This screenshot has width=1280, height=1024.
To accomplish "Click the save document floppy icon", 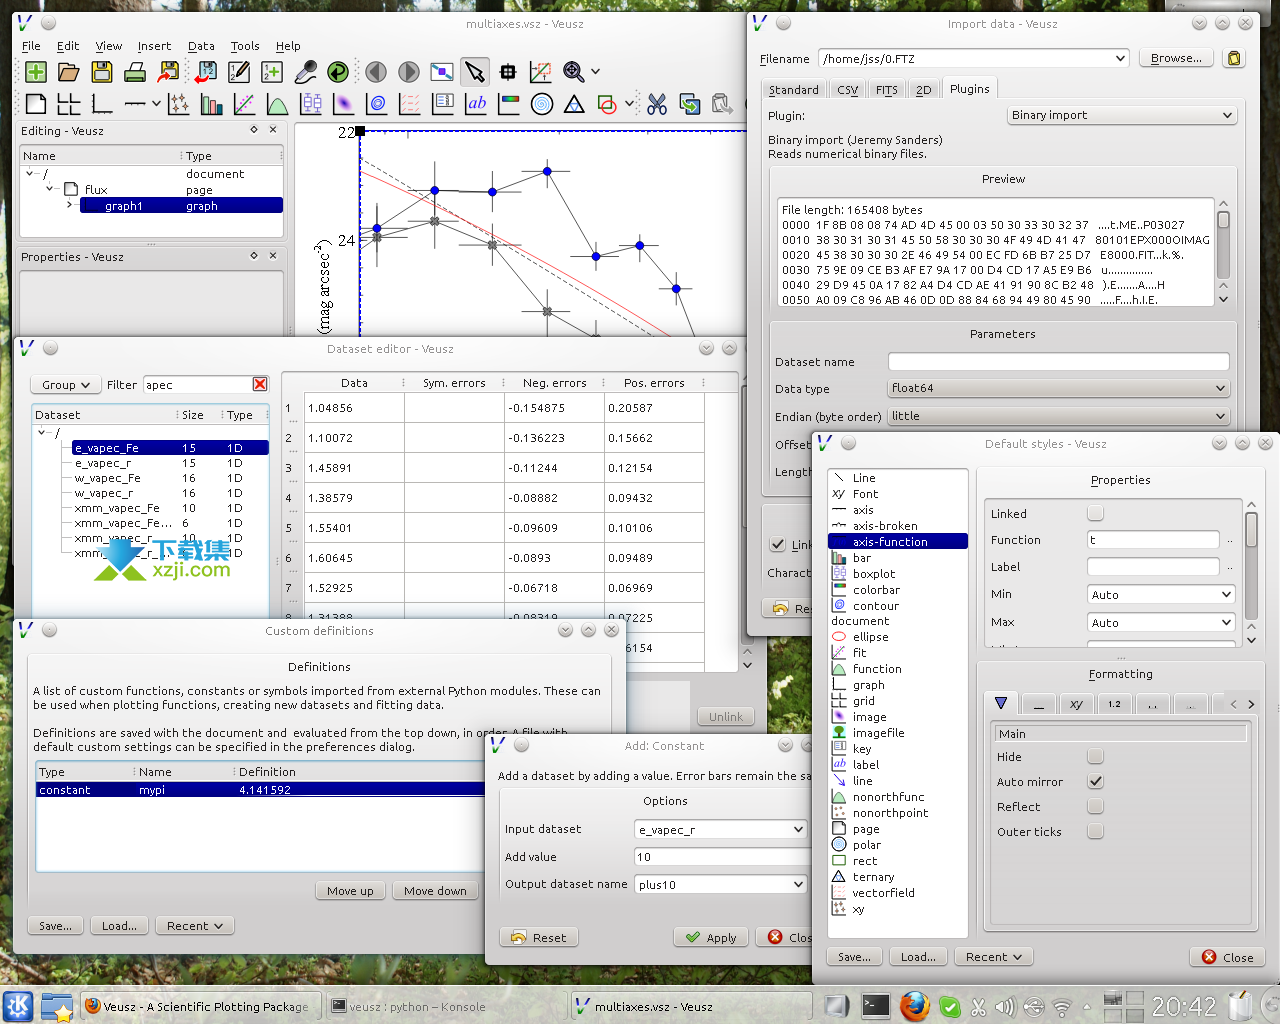I will click(x=102, y=71).
